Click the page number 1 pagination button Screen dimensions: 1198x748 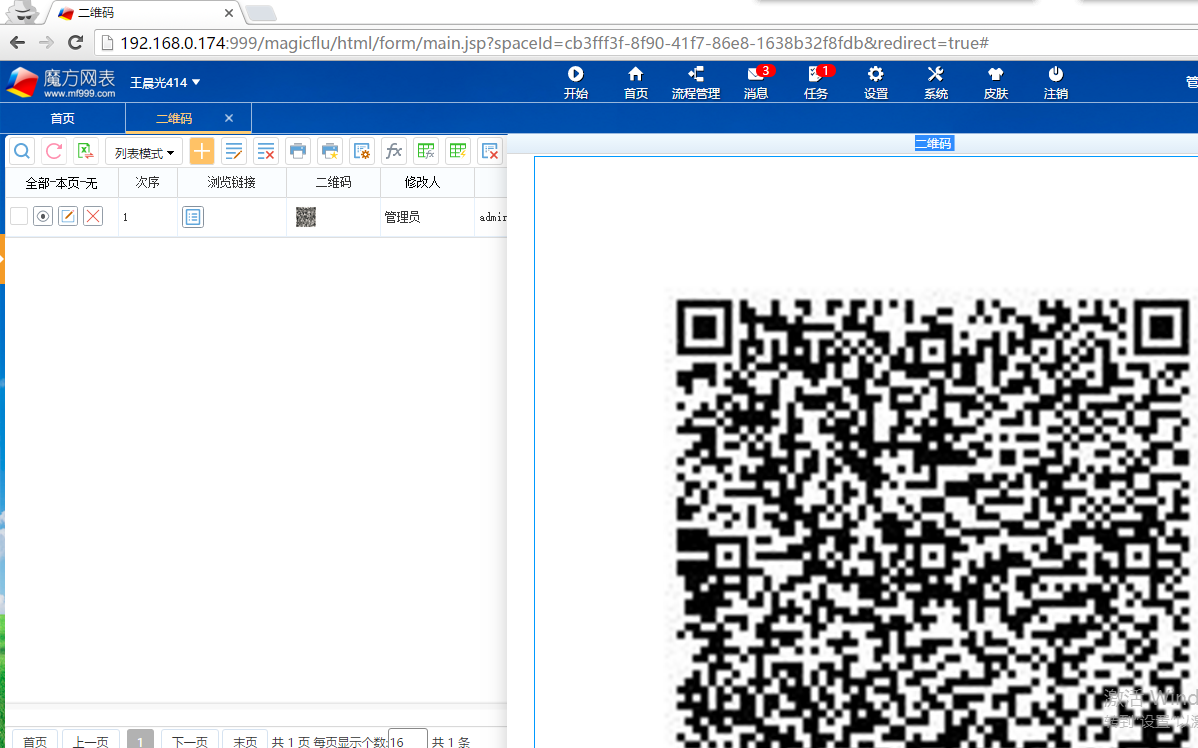(140, 740)
